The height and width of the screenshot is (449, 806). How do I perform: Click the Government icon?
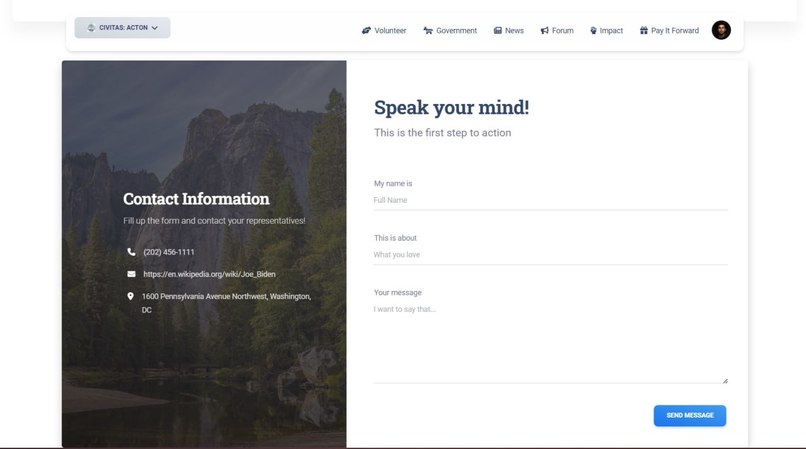tap(428, 30)
